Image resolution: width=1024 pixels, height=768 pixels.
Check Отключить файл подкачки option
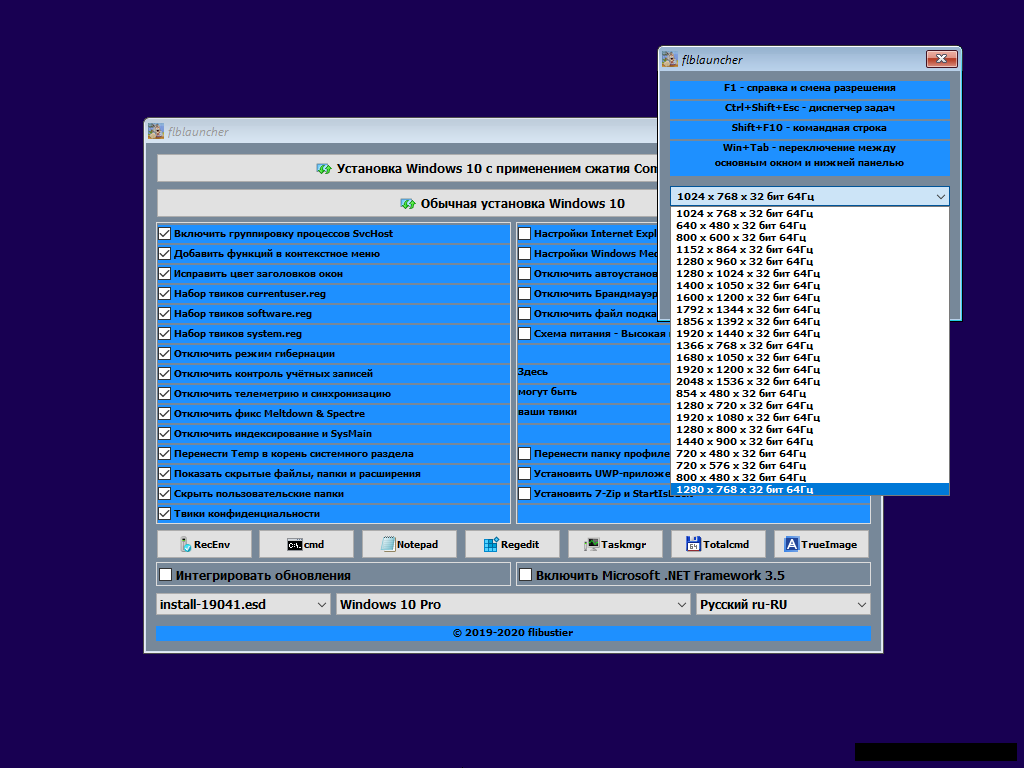click(524, 313)
